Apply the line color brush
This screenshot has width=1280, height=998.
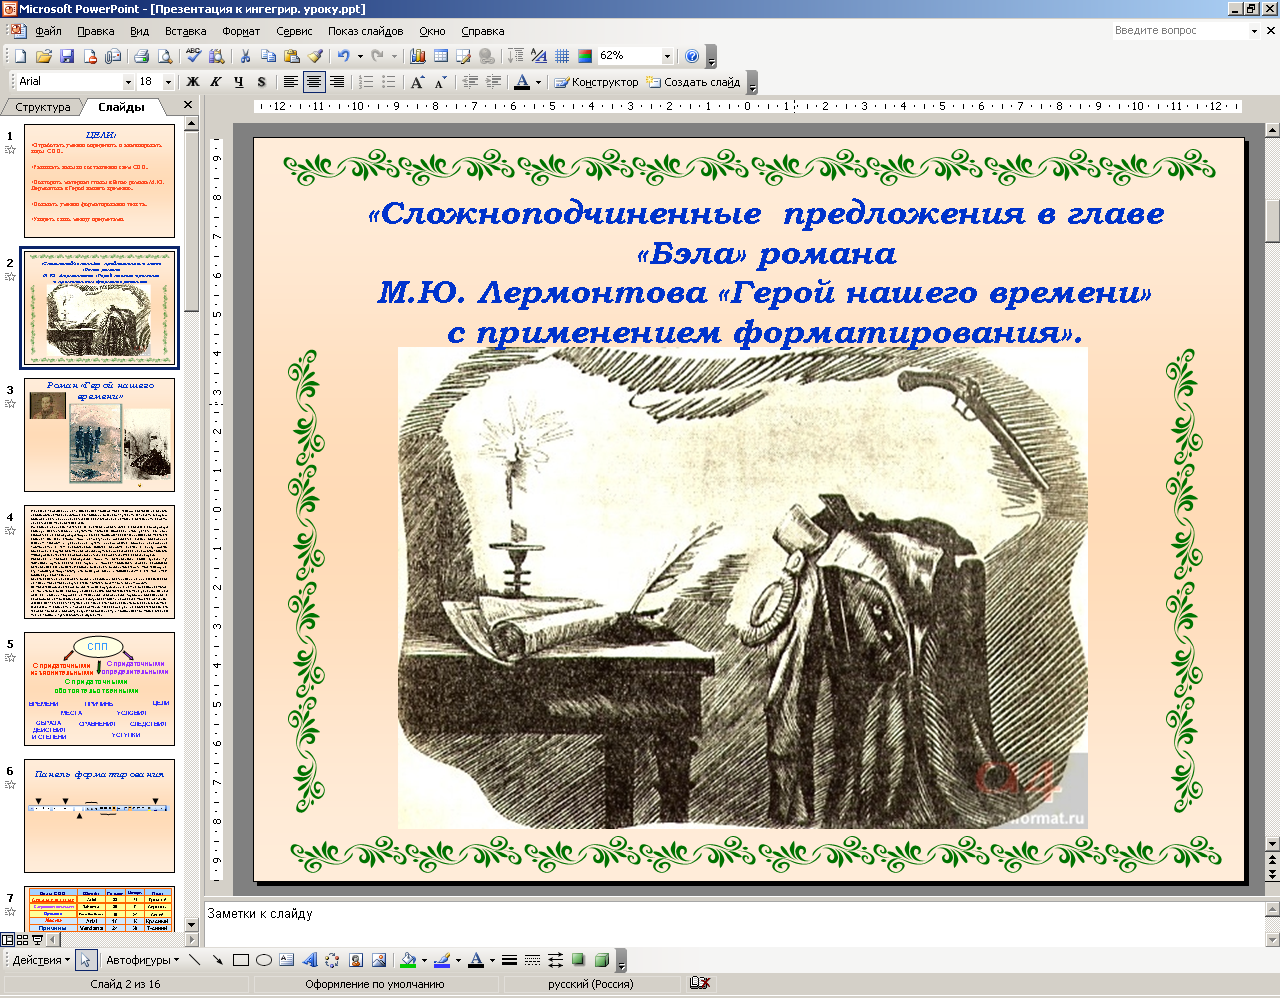[x=441, y=960]
